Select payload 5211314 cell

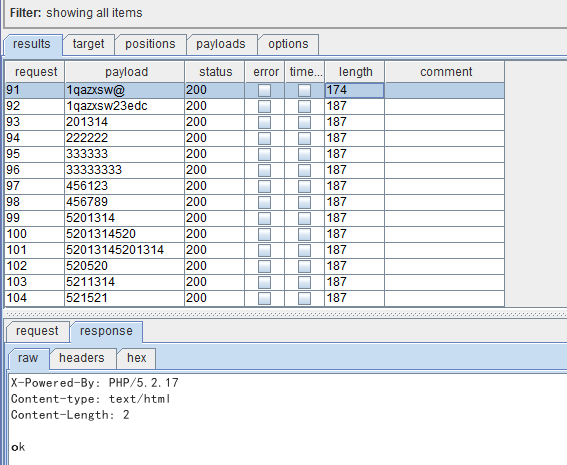pos(125,282)
